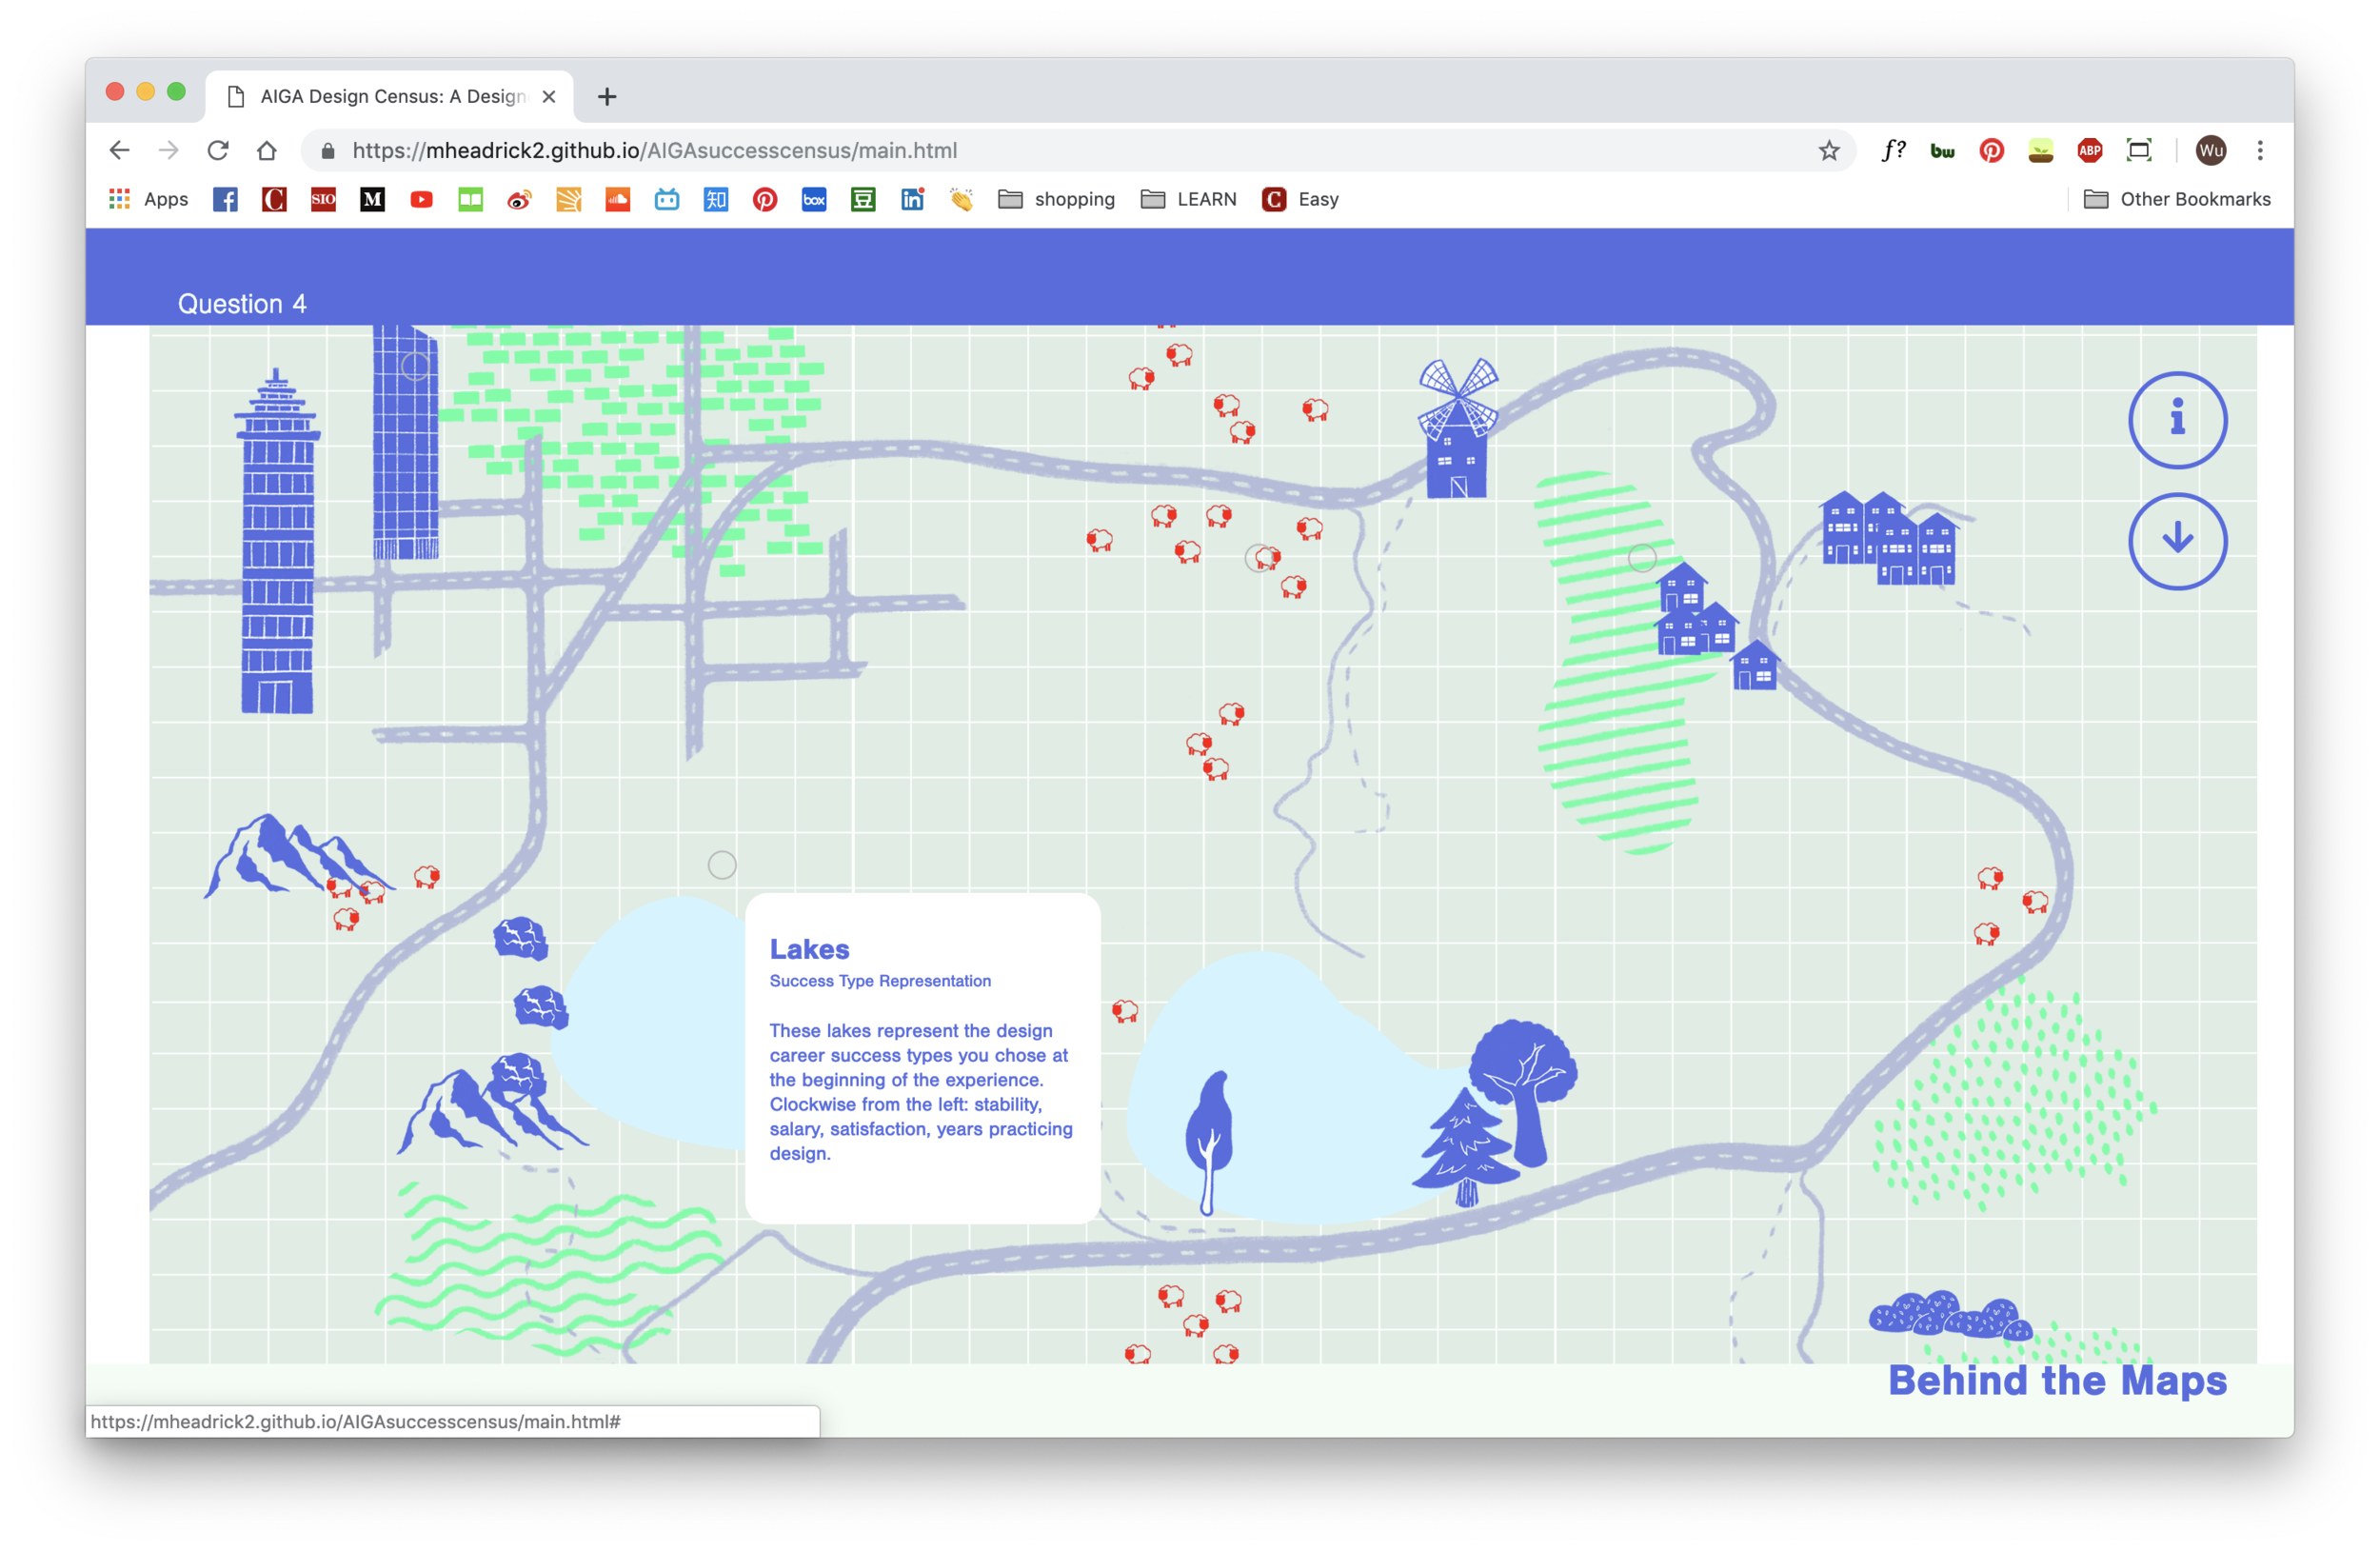Image resolution: width=2380 pixels, height=1551 pixels.
Task: Open the WhatFont f? extension
Action: [x=1893, y=150]
